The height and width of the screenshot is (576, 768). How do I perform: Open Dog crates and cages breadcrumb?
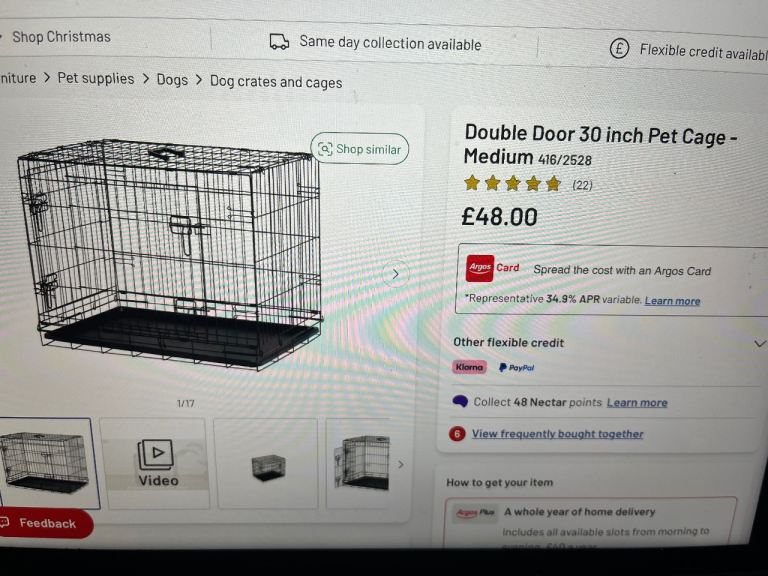coord(276,82)
